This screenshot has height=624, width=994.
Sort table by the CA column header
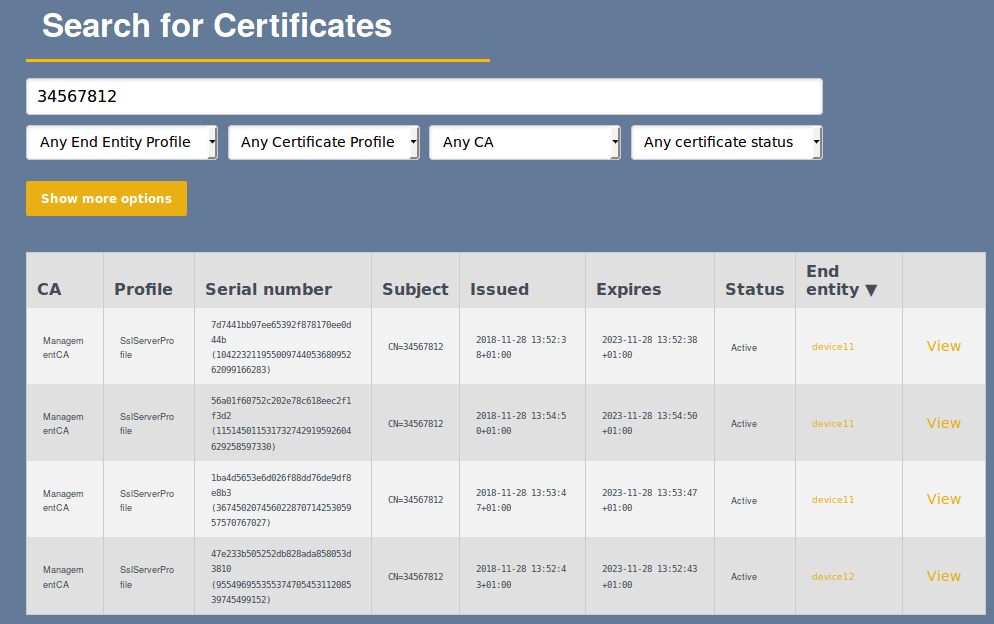point(49,289)
